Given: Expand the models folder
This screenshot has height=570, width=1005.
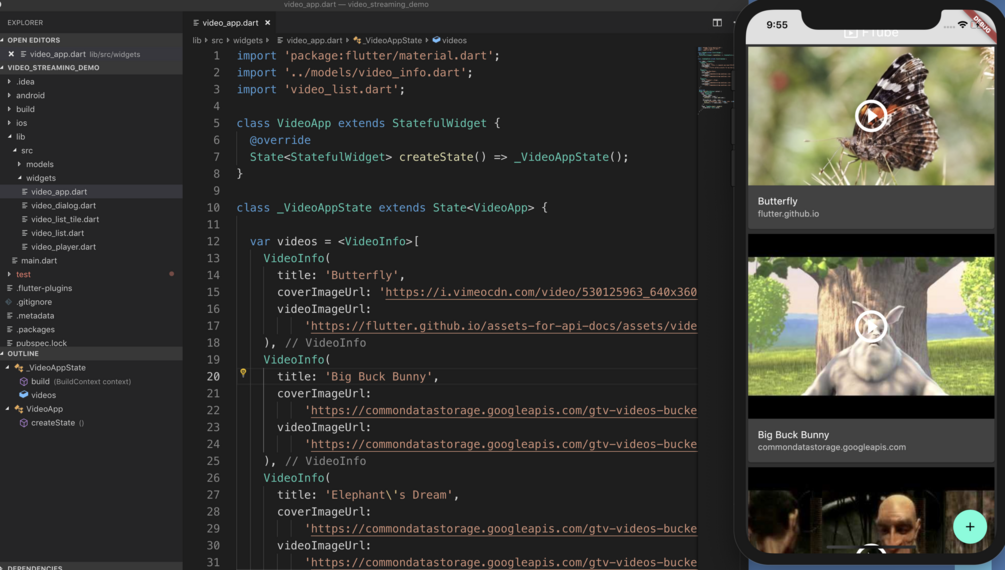Looking at the screenshot, I should click(19, 164).
